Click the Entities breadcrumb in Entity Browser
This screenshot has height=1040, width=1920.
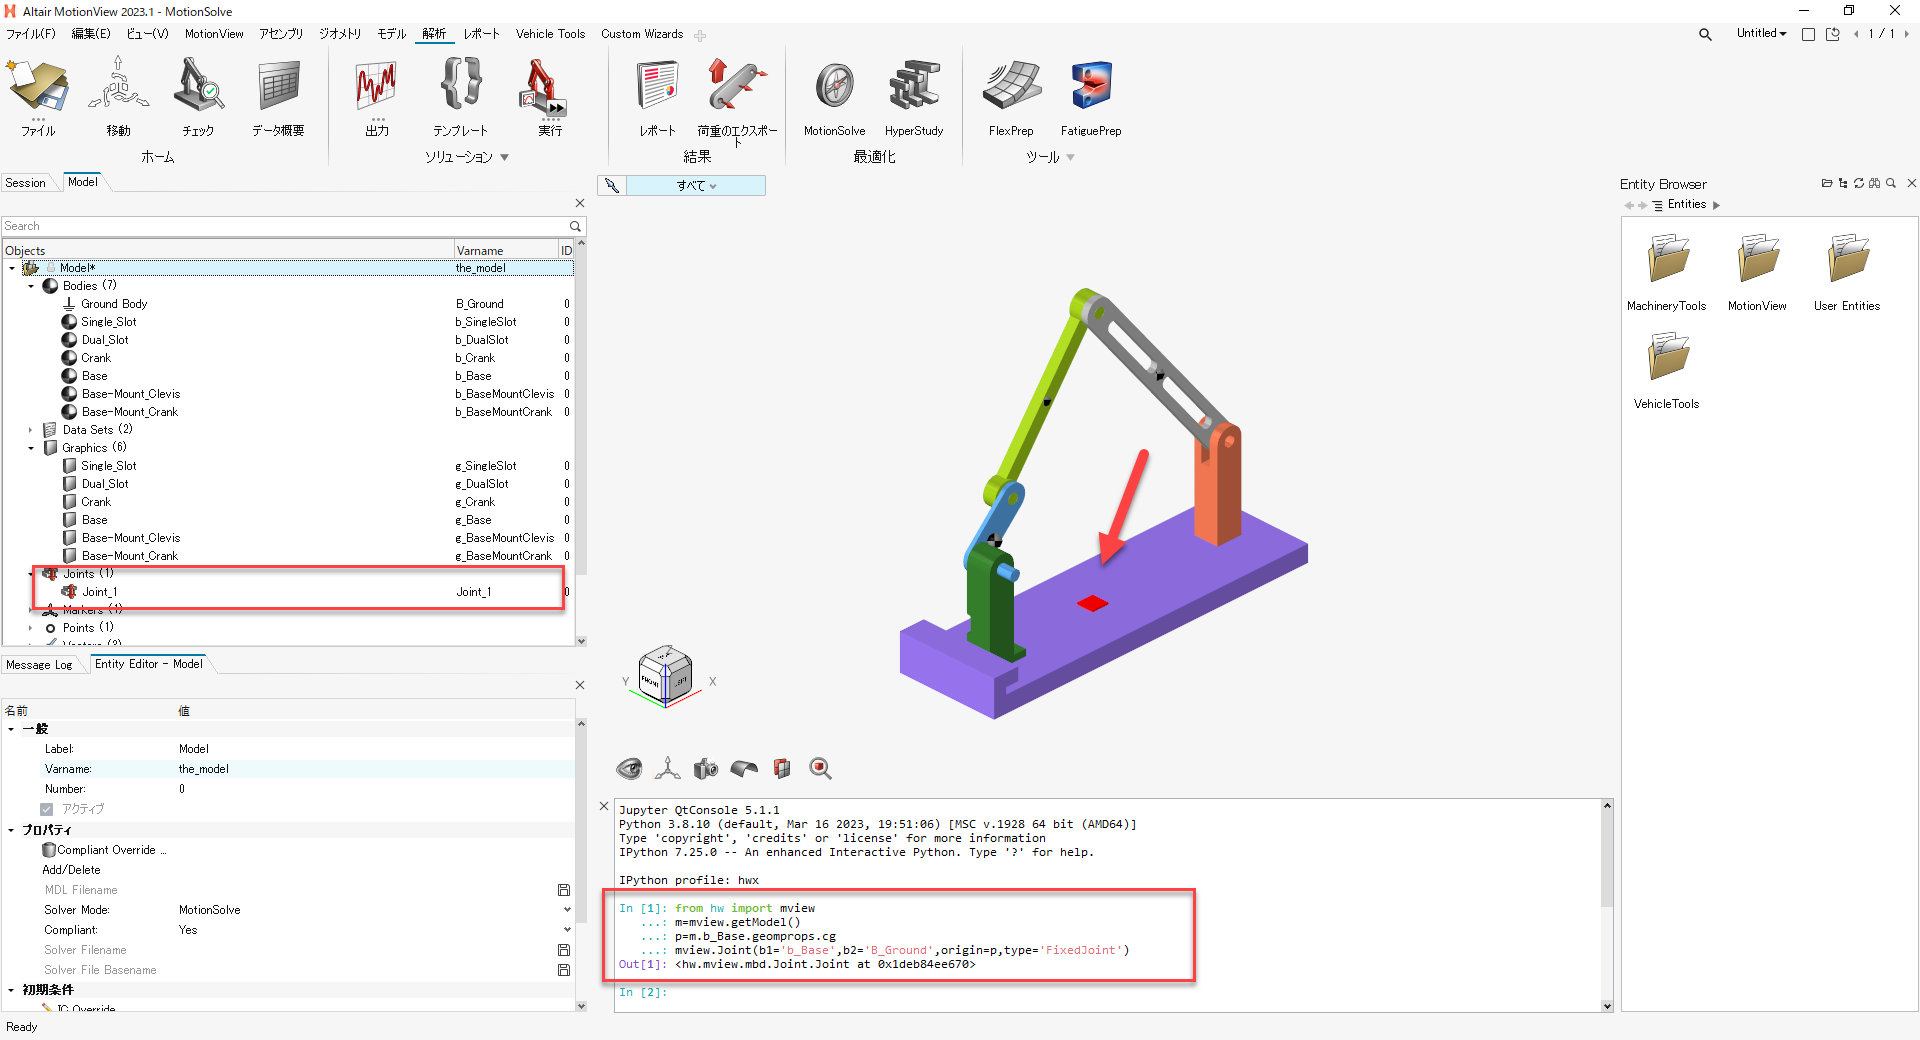pos(1686,205)
